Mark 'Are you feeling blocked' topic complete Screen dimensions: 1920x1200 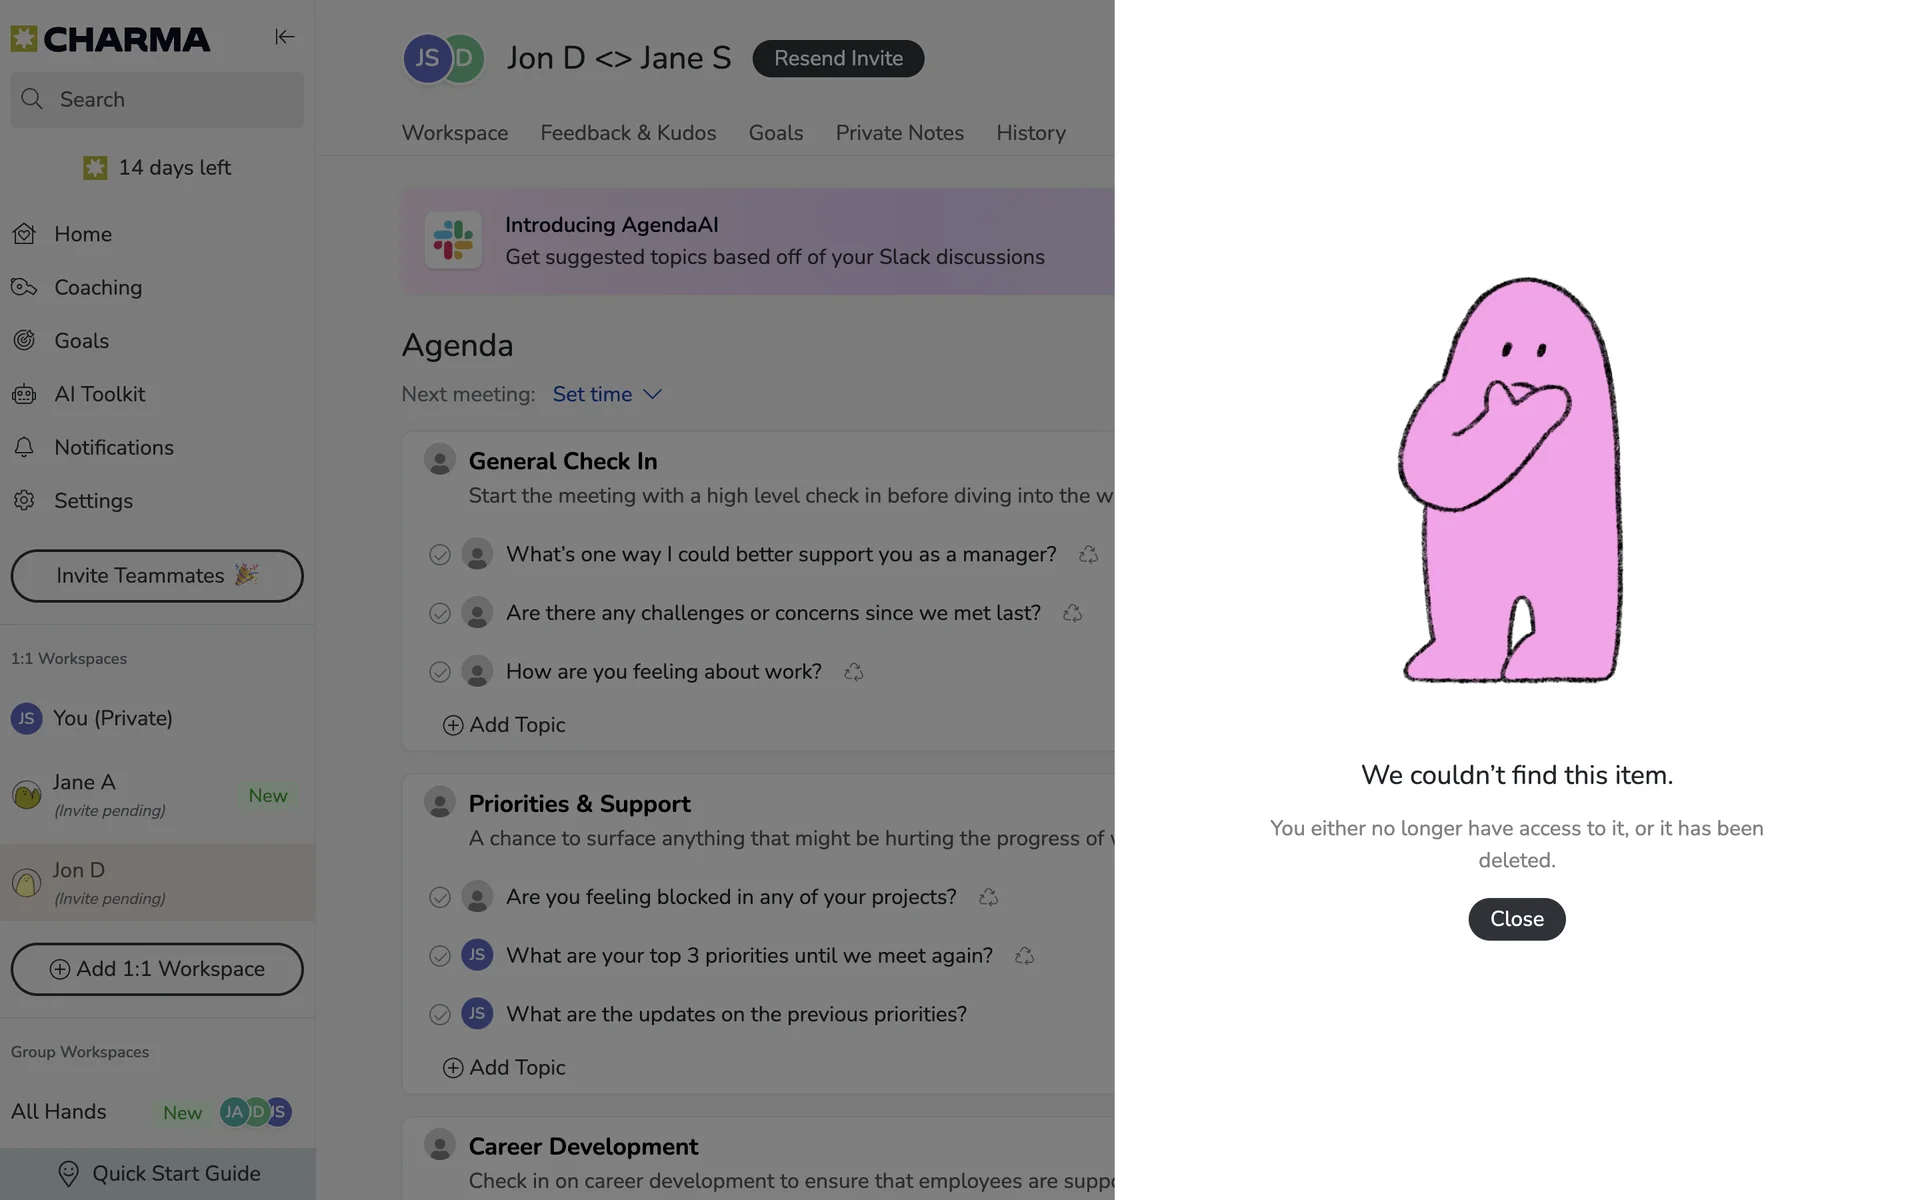(x=439, y=897)
